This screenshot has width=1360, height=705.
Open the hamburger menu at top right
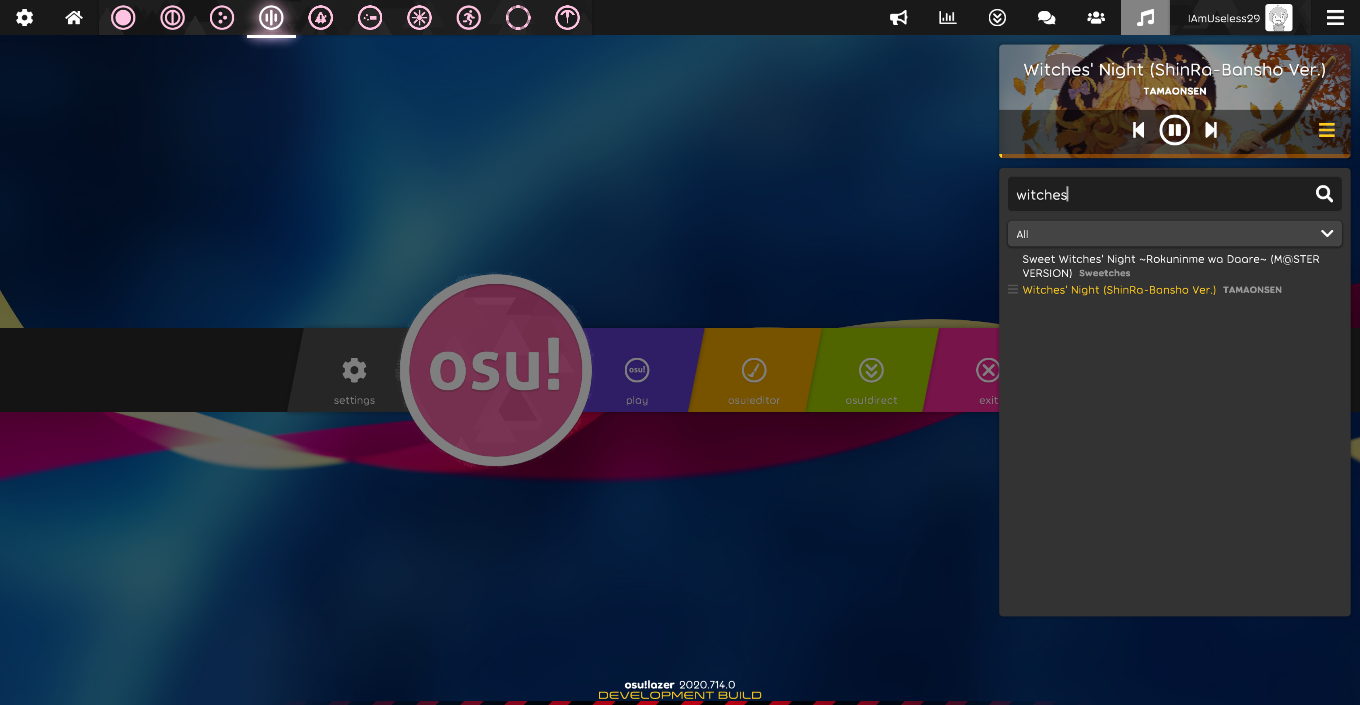pyautogui.click(x=1334, y=17)
